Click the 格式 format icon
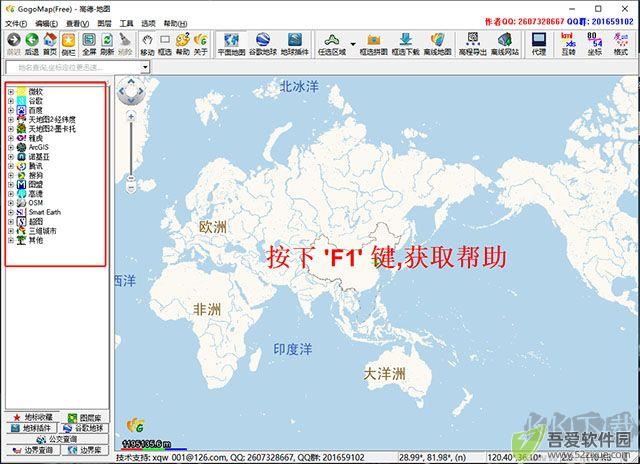The width and height of the screenshot is (640, 464). pyautogui.click(x=621, y=44)
